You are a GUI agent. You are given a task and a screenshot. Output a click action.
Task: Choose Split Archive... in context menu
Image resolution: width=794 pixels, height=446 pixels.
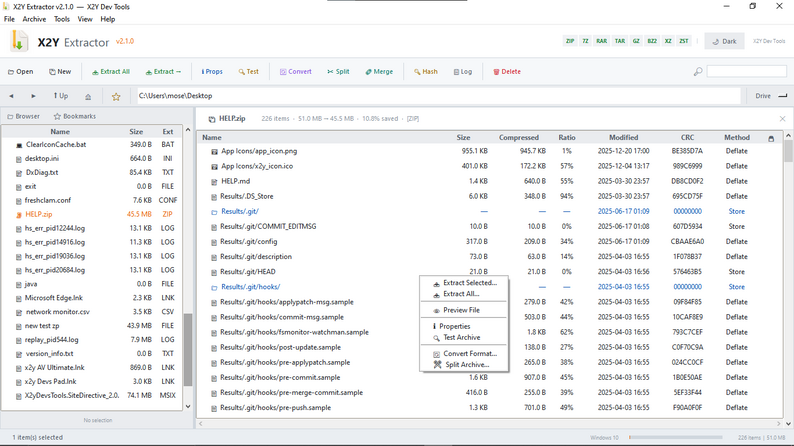click(464, 365)
